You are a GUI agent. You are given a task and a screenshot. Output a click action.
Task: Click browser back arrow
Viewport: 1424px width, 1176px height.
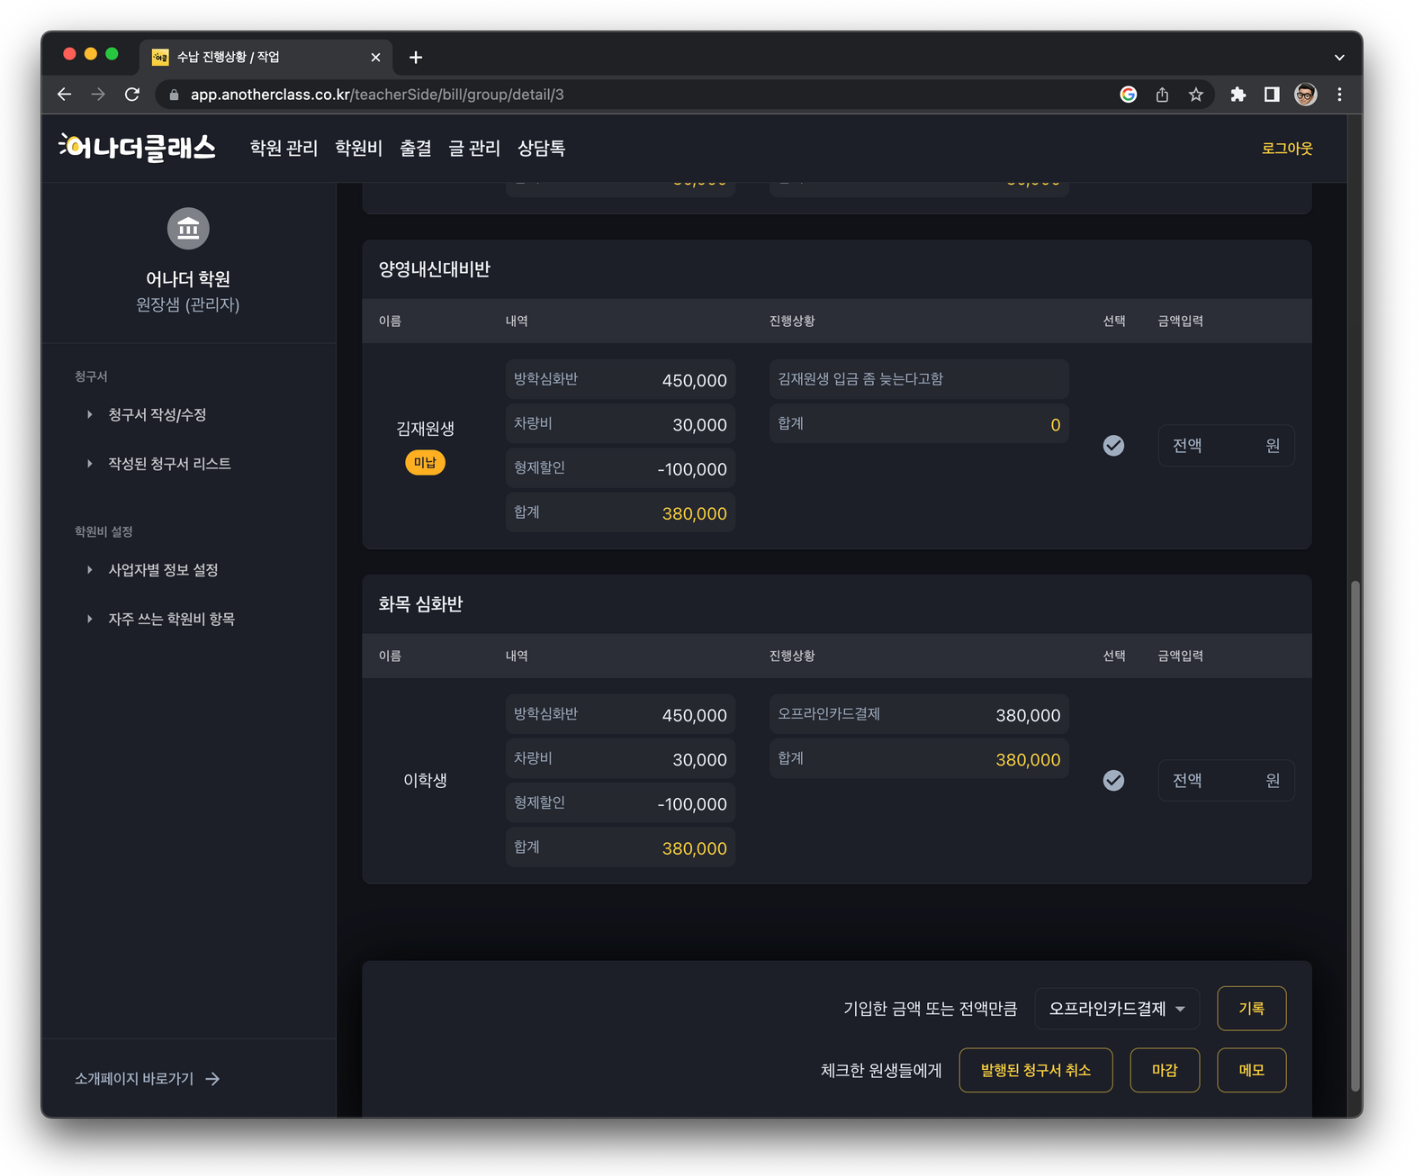[x=64, y=94]
